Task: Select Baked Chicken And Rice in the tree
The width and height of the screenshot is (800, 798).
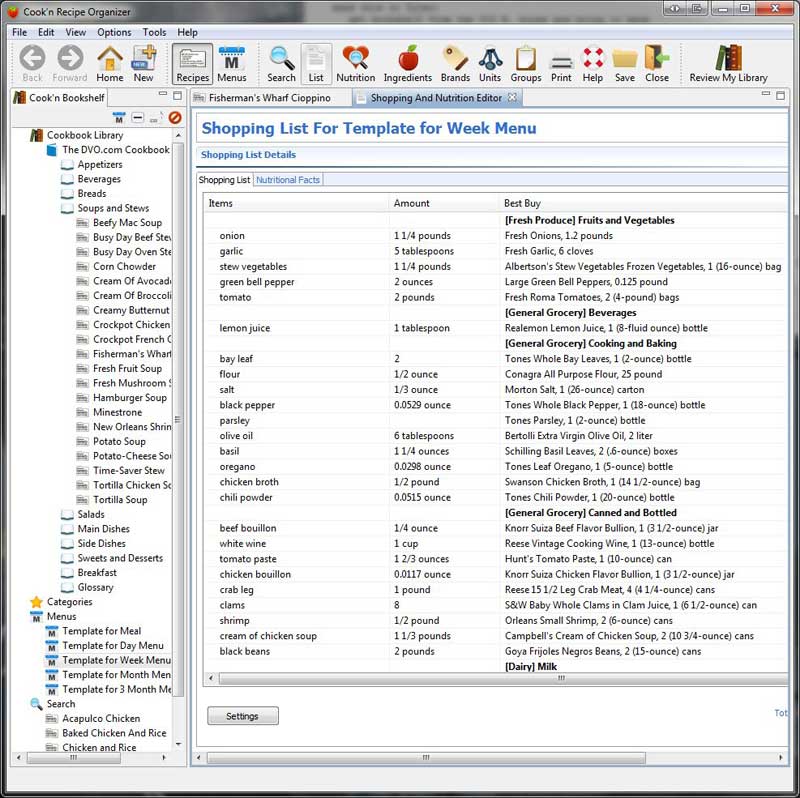Action: (x=114, y=733)
